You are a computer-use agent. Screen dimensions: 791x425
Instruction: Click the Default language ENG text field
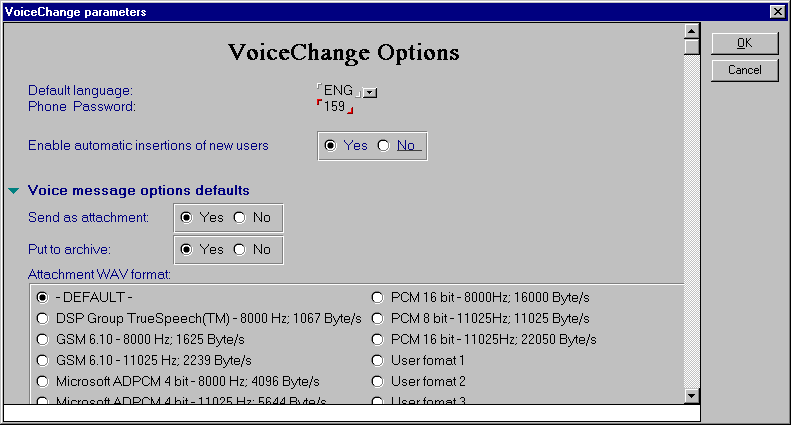pyautogui.click(x=339, y=90)
